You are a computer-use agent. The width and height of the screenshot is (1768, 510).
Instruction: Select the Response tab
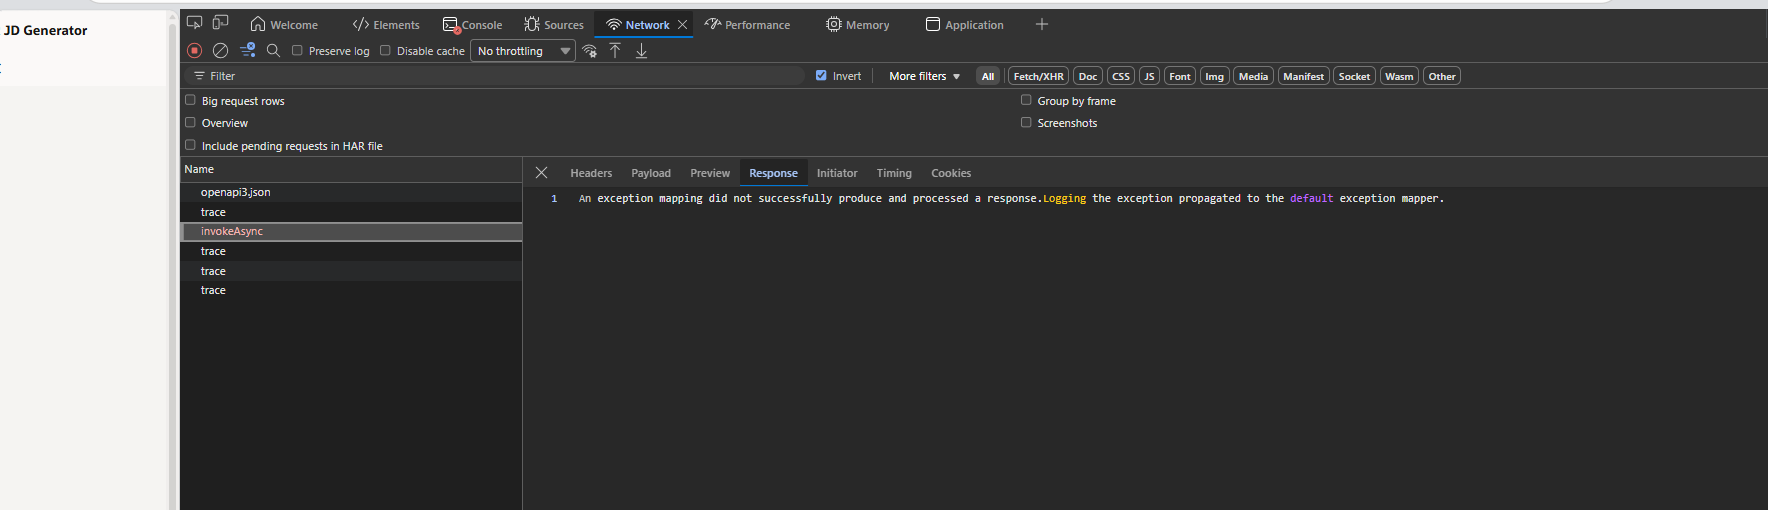tap(773, 173)
